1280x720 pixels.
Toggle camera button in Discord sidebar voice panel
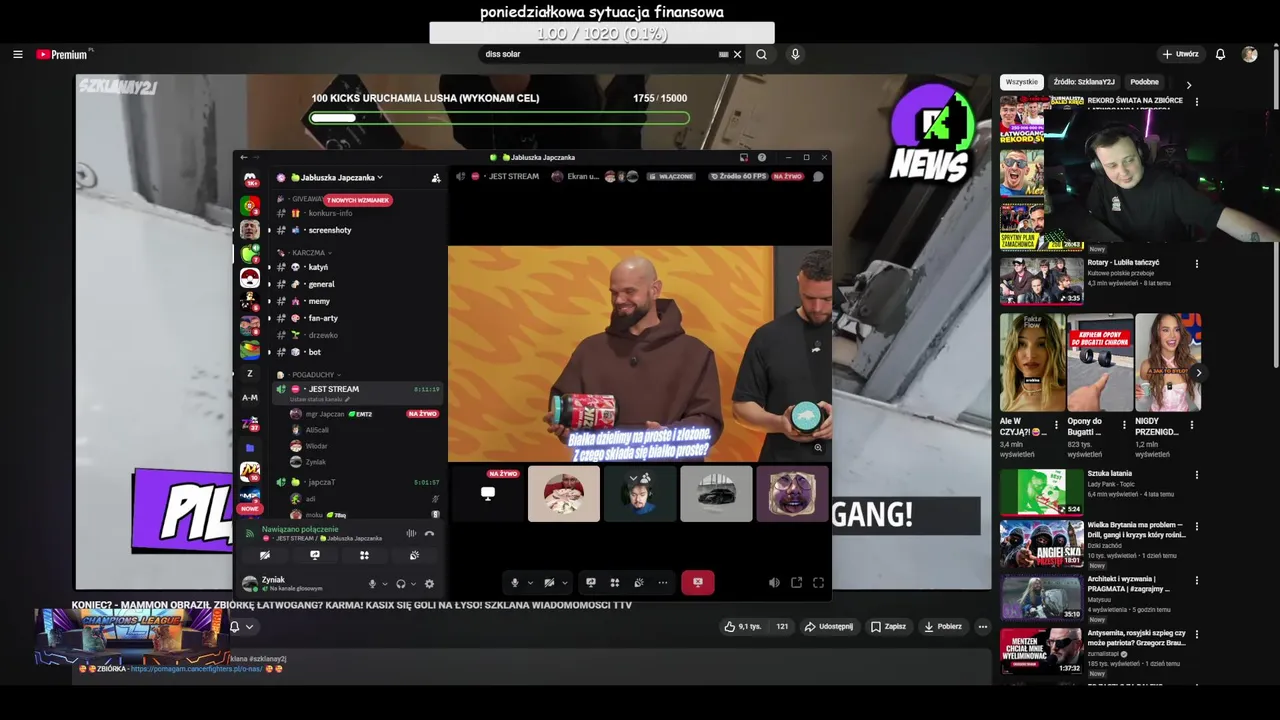(x=265, y=555)
